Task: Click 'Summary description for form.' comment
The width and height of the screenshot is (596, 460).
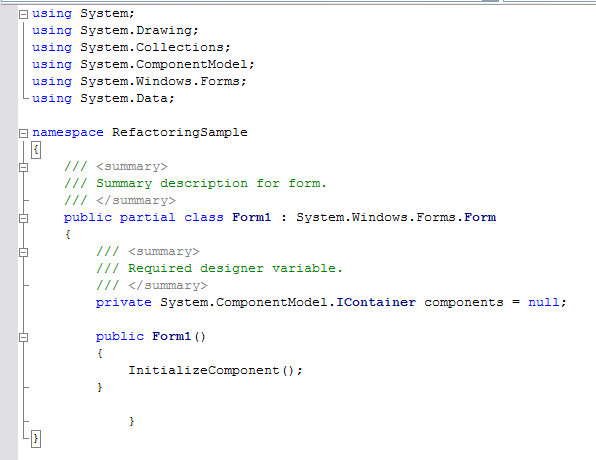Action: pyautogui.click(x=211, y=184)
